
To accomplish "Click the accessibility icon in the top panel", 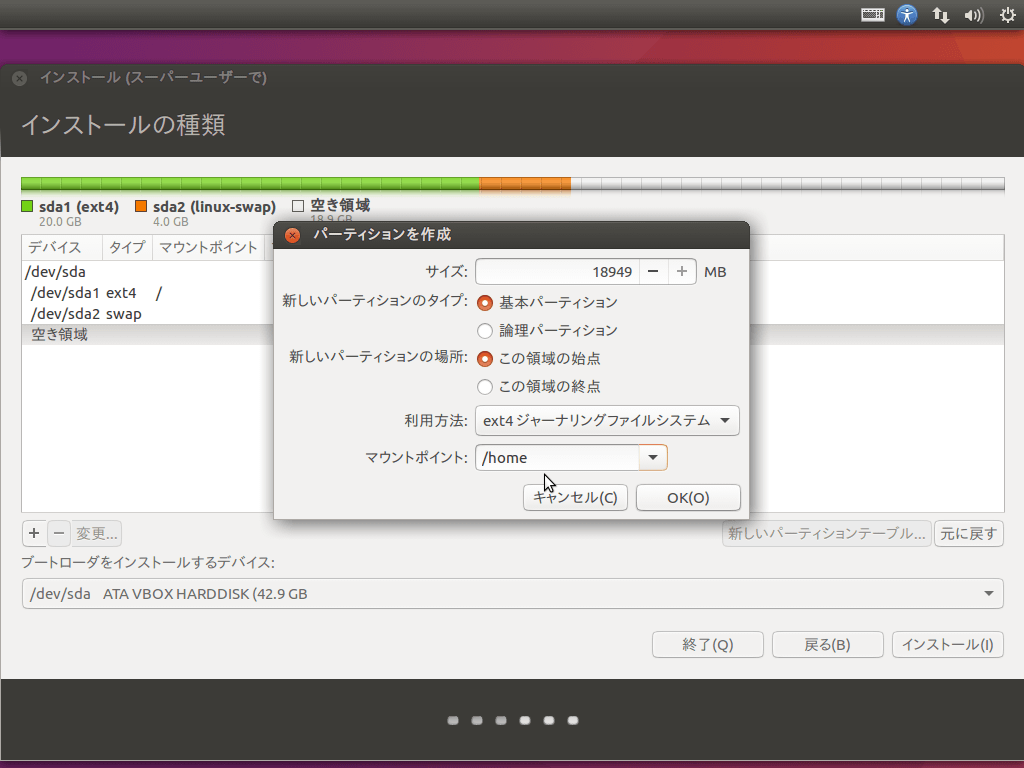I will 906,14.
